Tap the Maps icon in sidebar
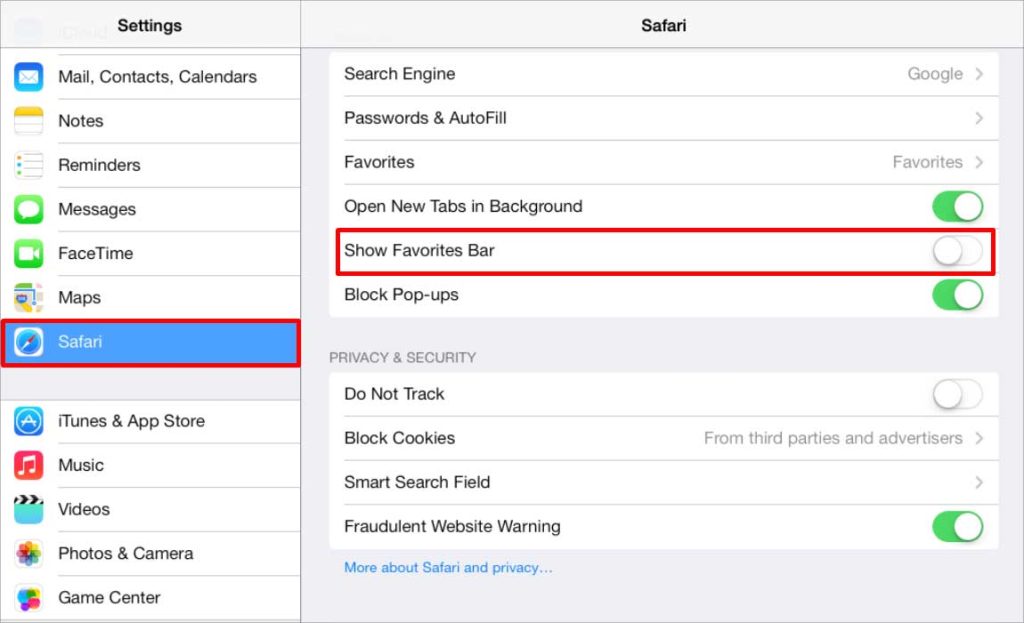This screenshot has width=1024, height=623. 29,298
